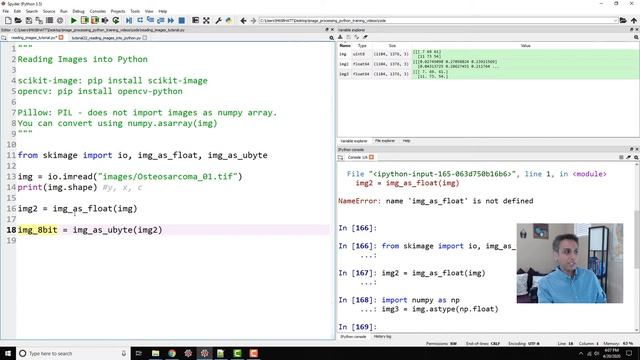This screenshot has width=640, height=360.
Task: Run selection or current line
Action: (x=105, y=20)
